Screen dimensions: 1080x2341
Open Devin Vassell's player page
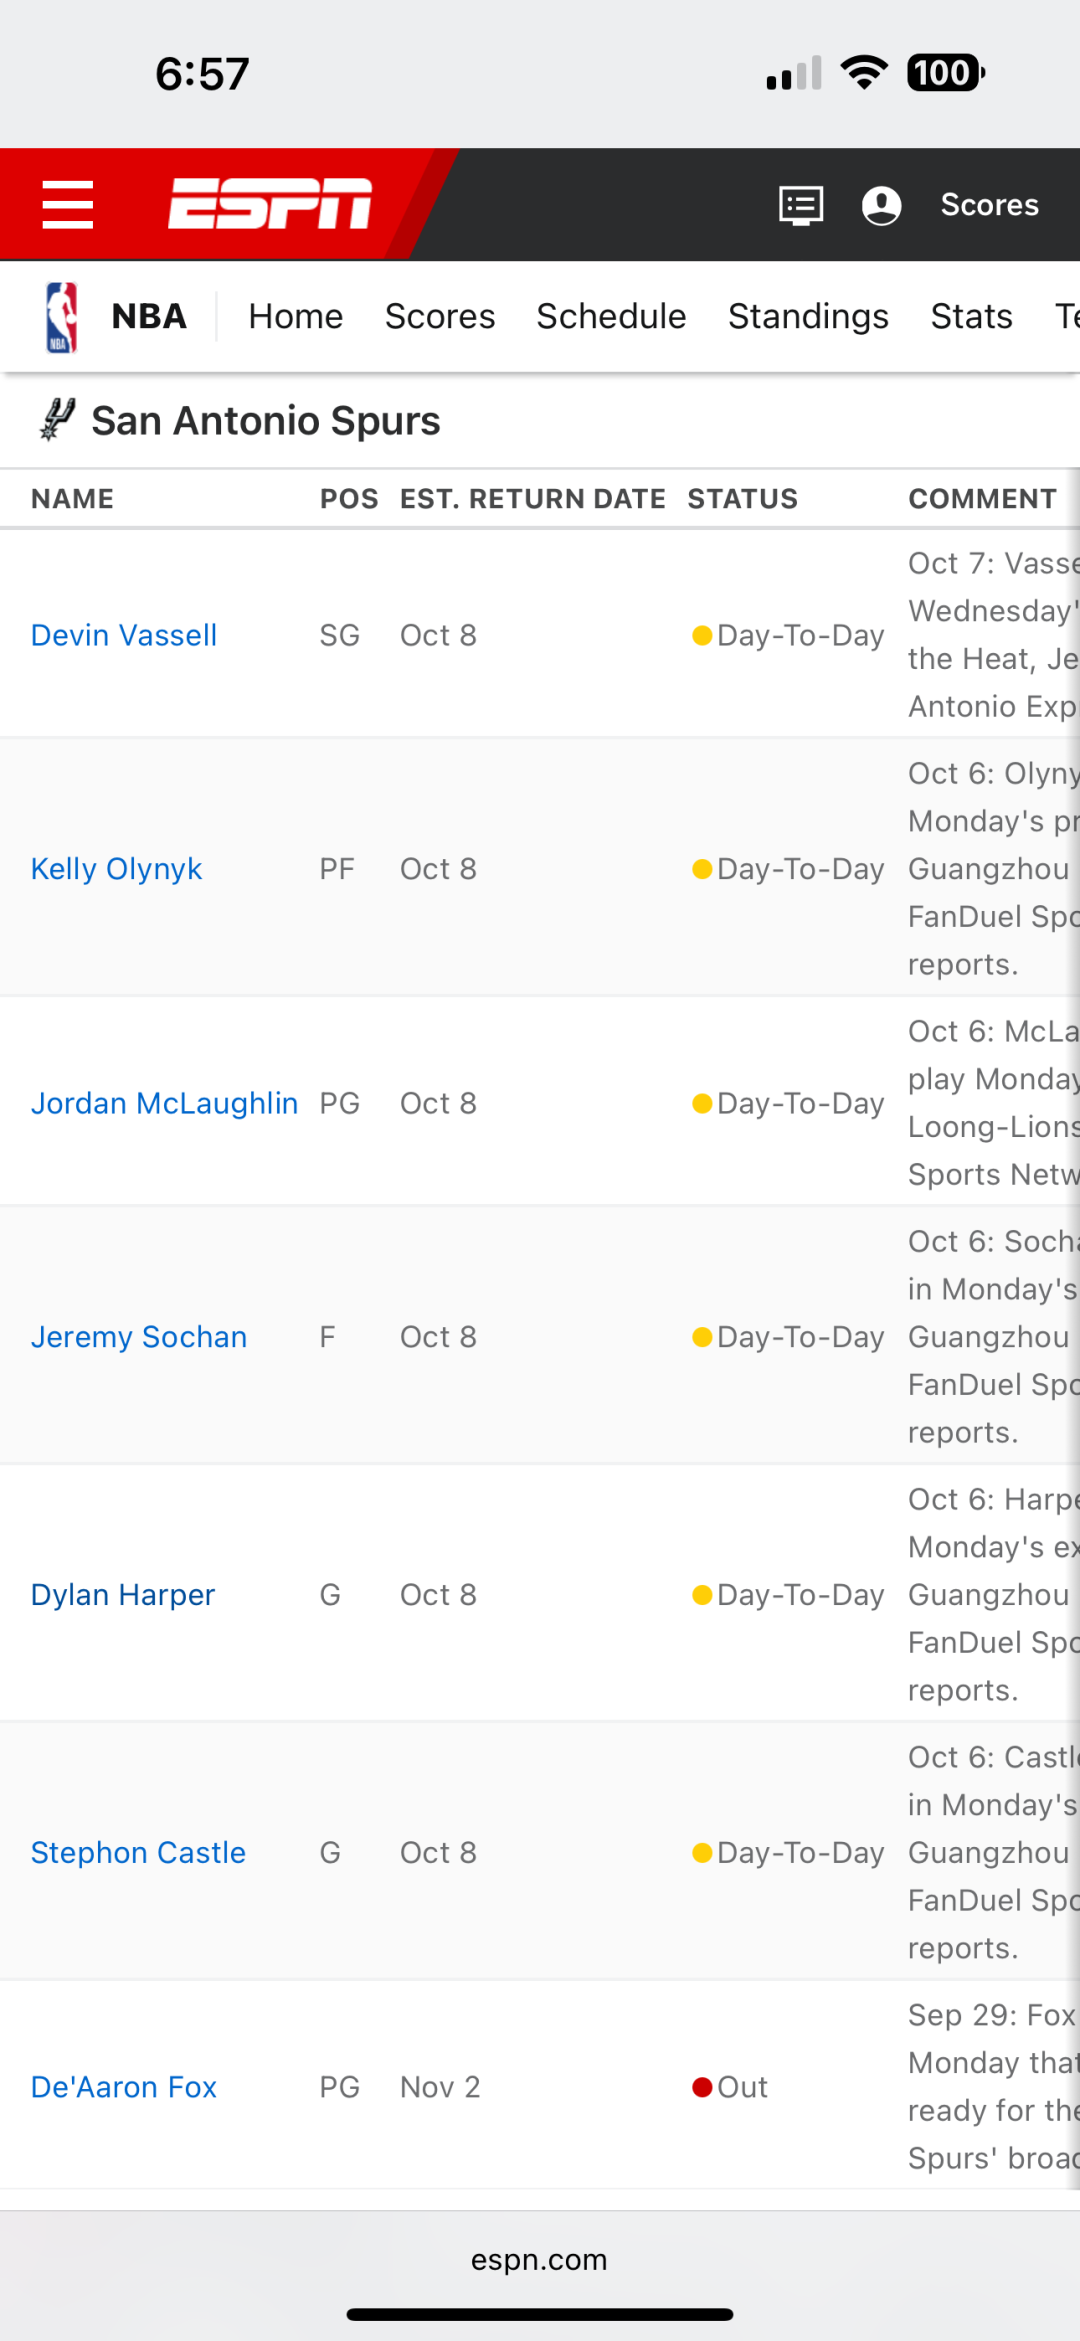click(124, 635)
